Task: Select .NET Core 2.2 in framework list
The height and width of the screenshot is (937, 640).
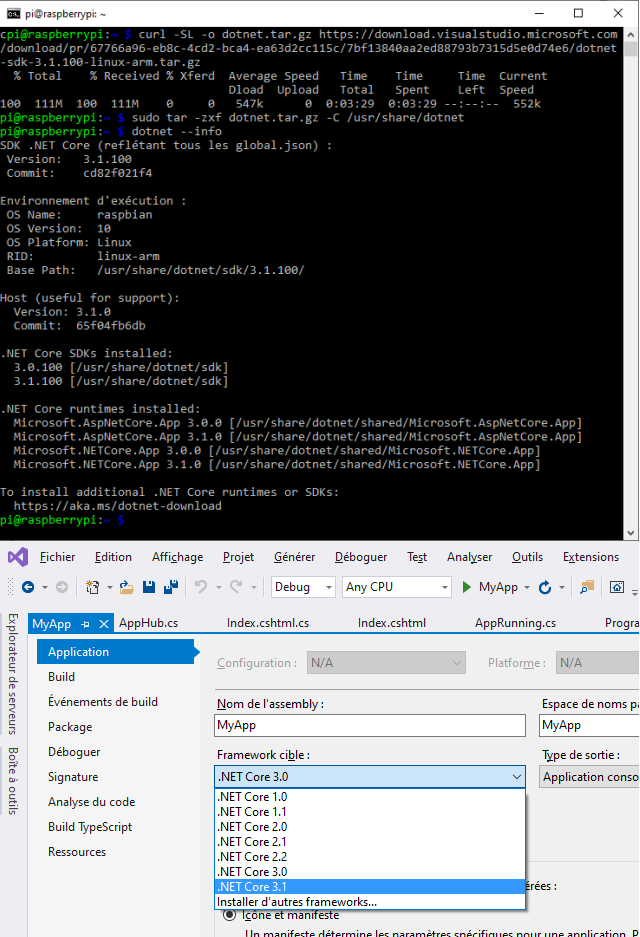Action: tap(370, 857)
